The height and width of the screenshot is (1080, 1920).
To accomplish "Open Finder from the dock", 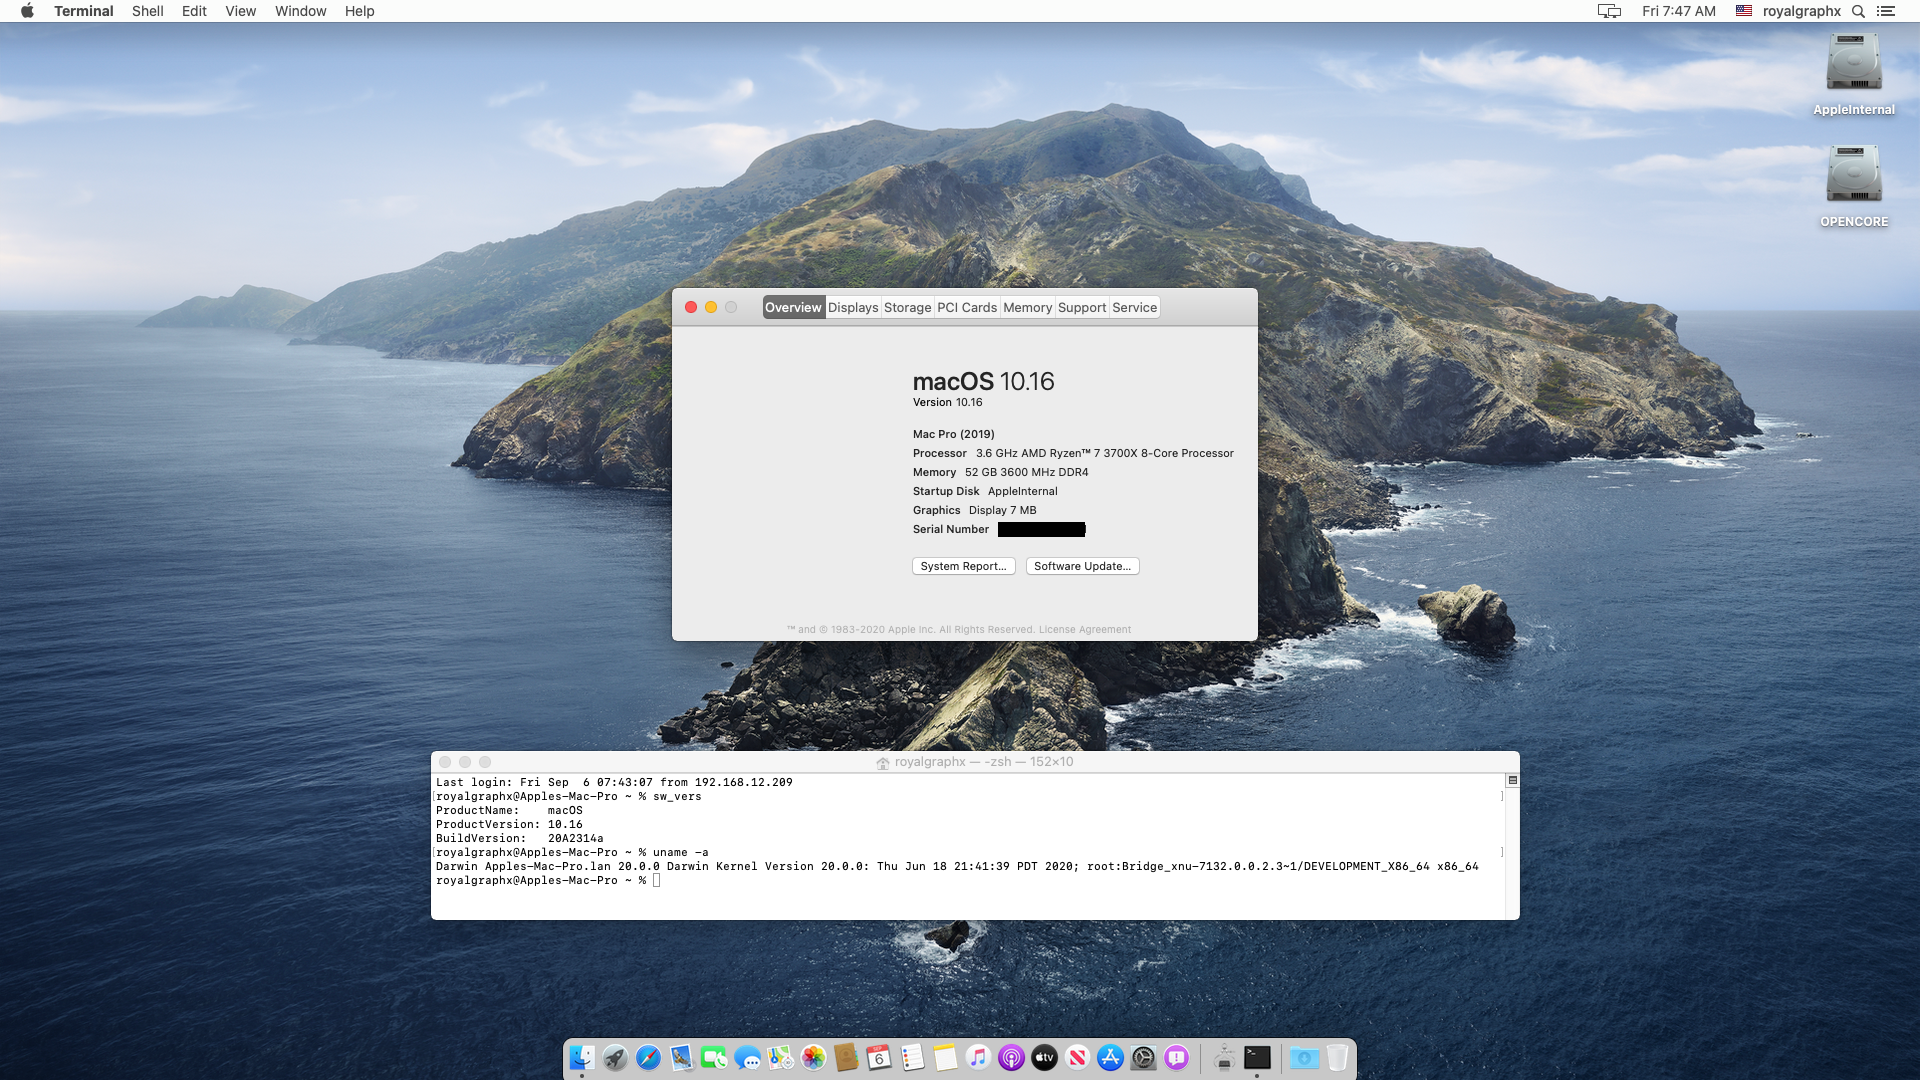I will [582, 1057].
